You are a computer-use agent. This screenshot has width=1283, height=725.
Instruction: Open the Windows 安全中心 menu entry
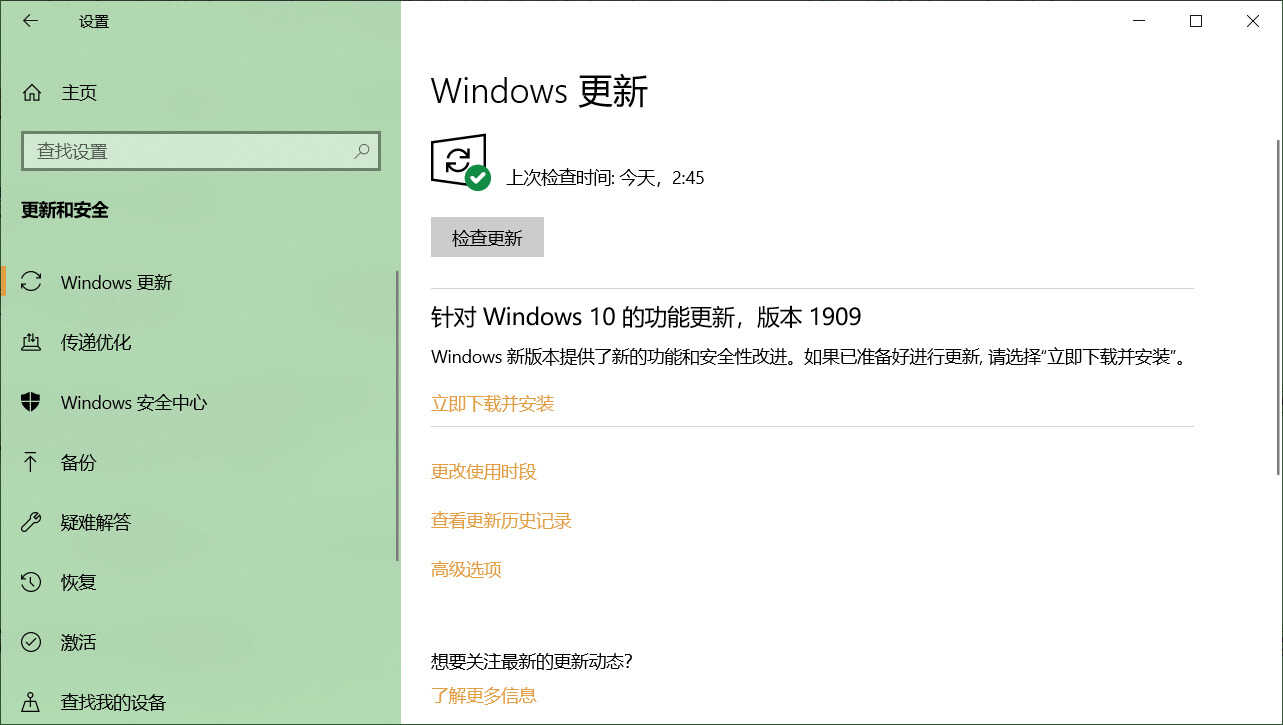pyautogui.click(x=198, y=402)
